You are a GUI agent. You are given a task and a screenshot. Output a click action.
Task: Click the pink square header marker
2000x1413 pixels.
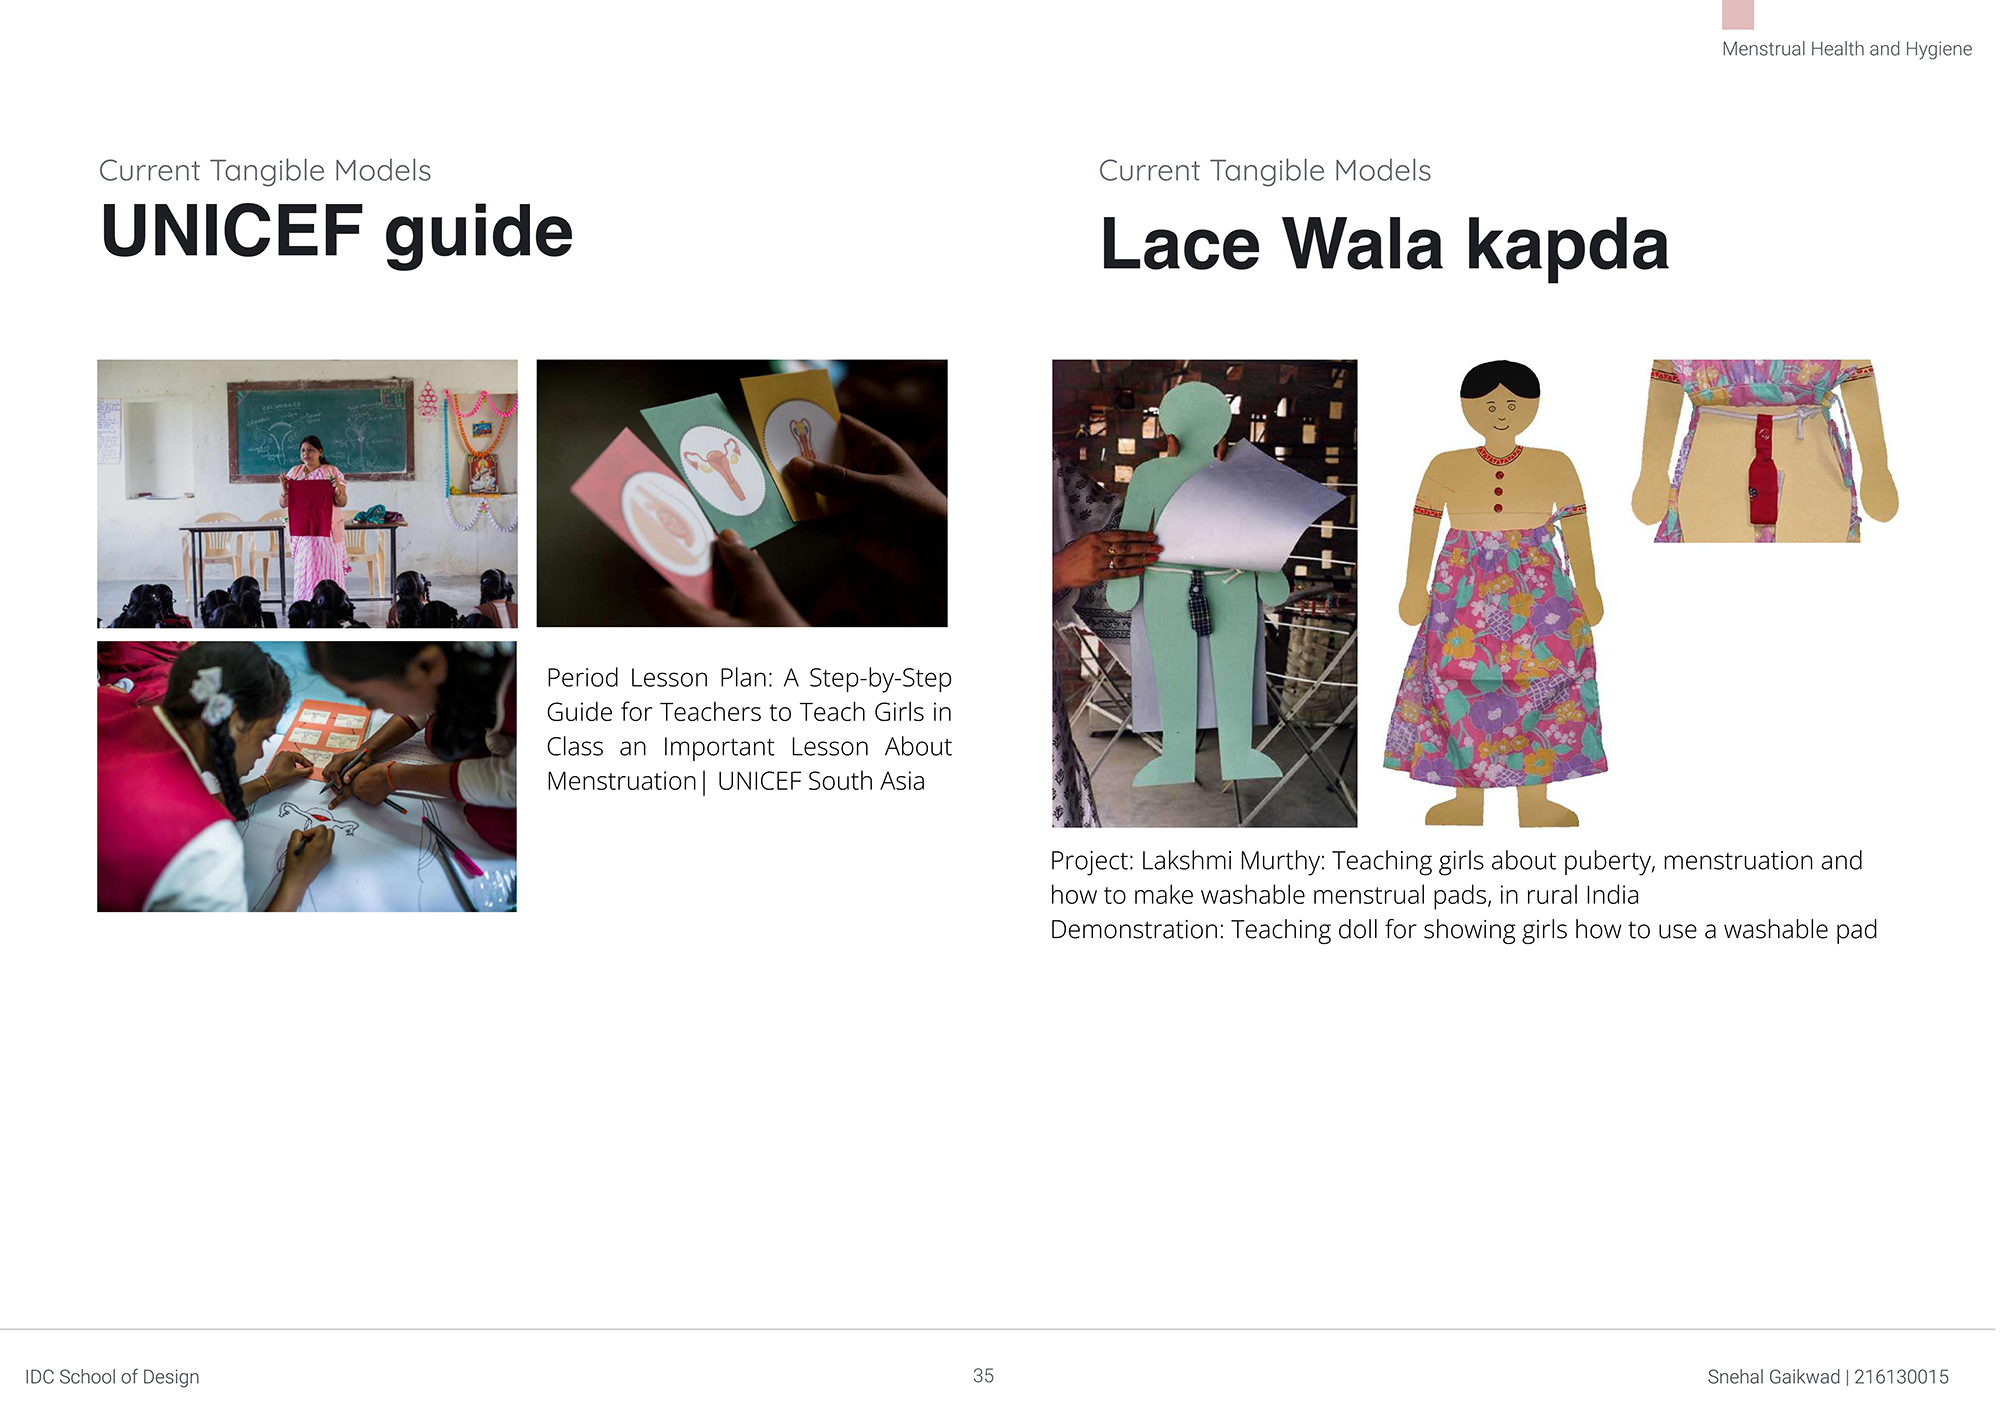click(1738, 14)
